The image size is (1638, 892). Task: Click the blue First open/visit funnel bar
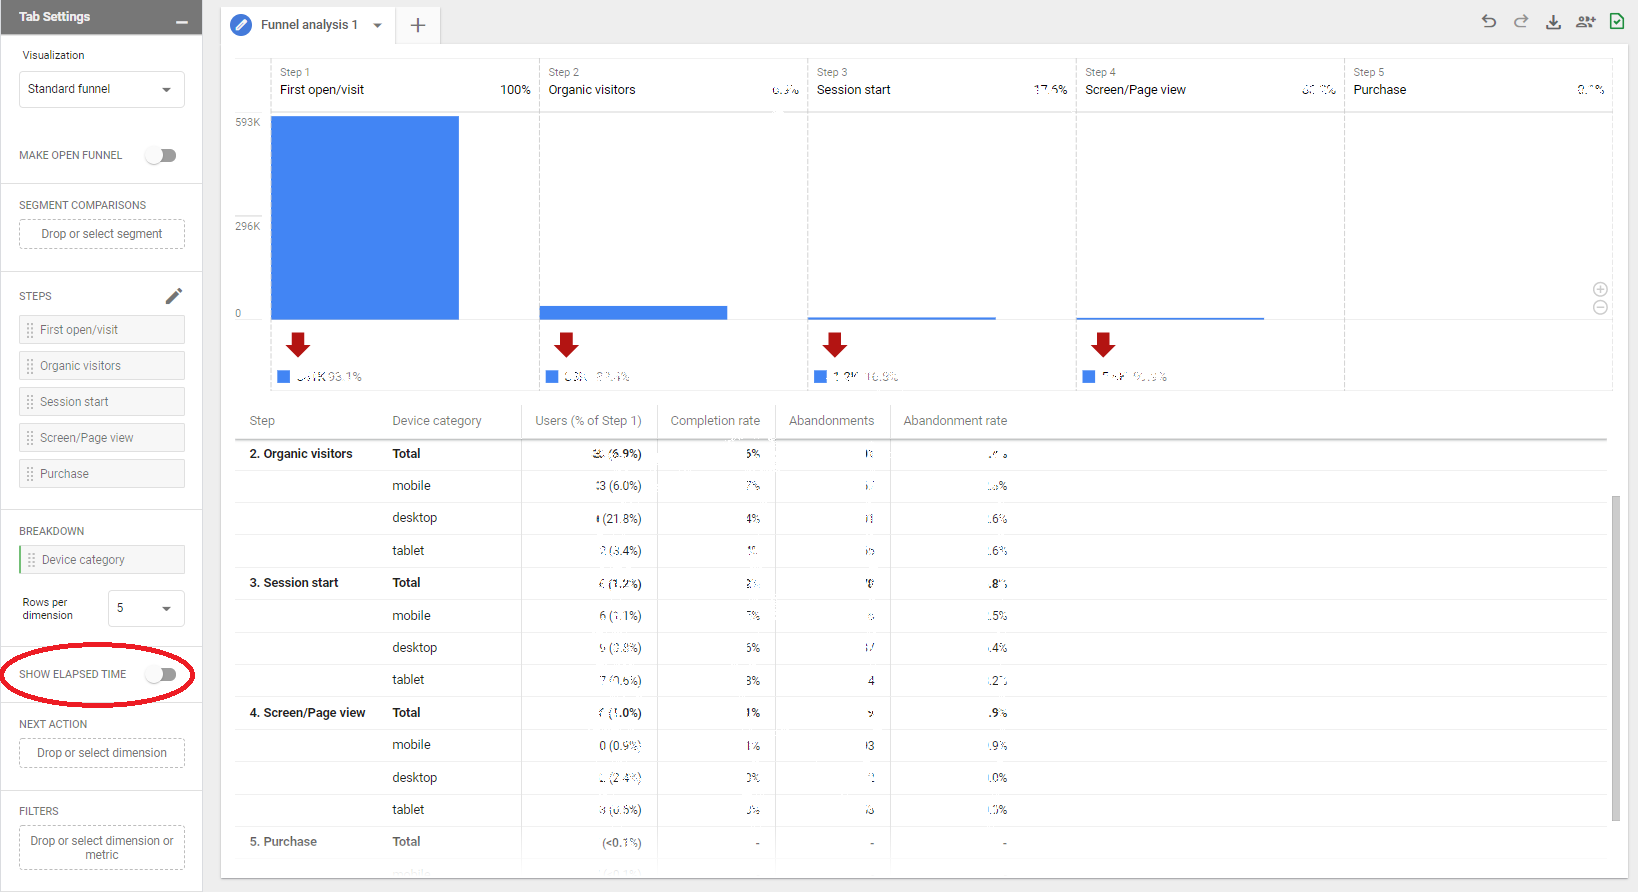[365, 218]
